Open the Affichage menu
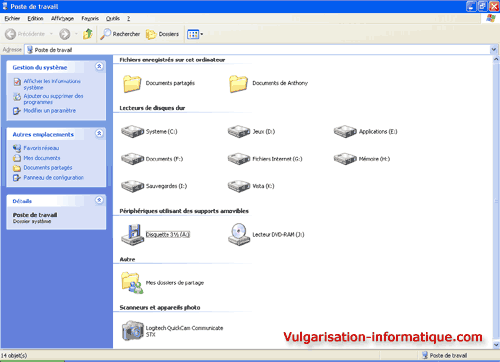 62,19
